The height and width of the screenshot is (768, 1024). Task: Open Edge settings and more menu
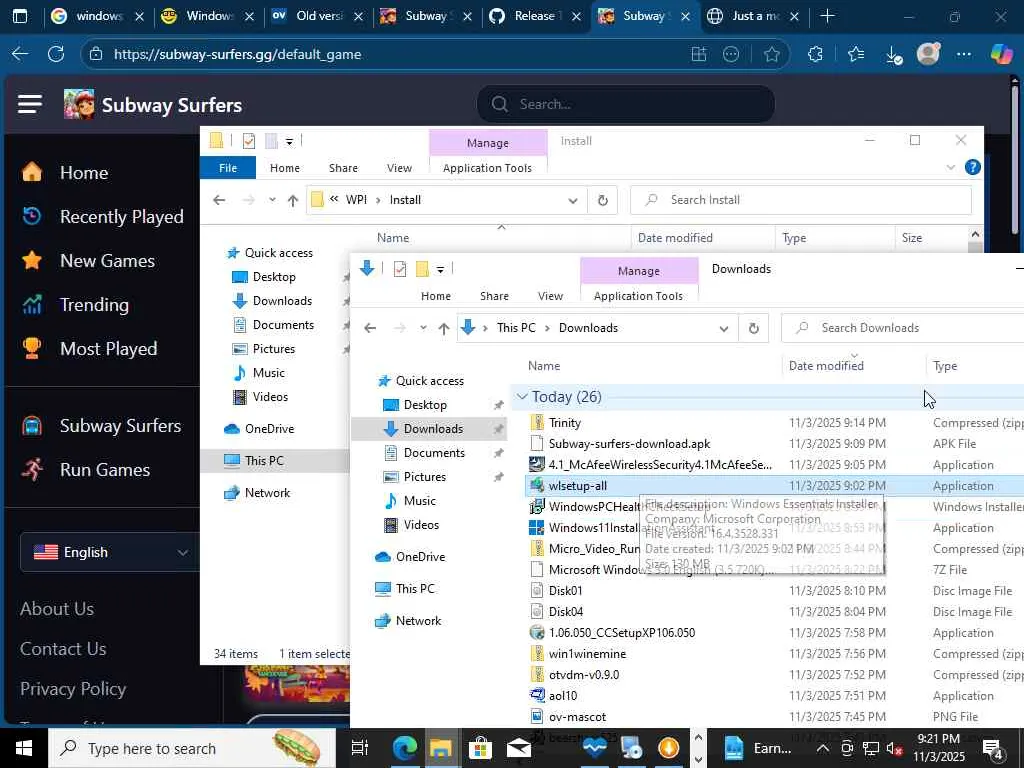pyautogui.click(x=963, y=54)
